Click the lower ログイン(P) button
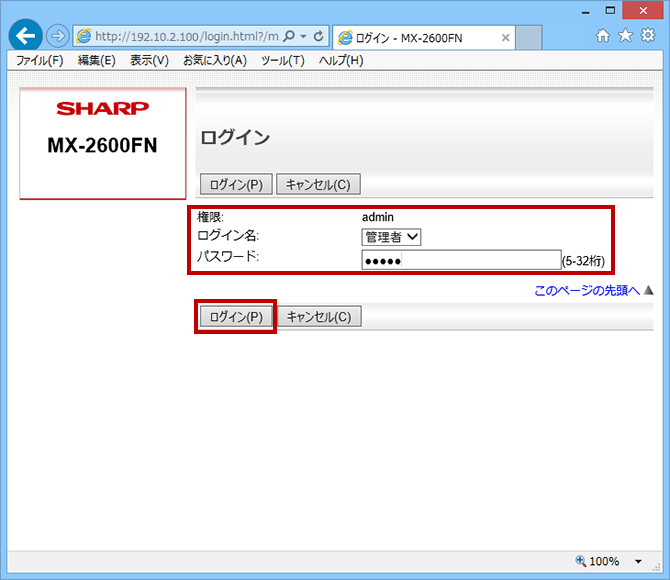The image size is (670, 580). (235, 317)
